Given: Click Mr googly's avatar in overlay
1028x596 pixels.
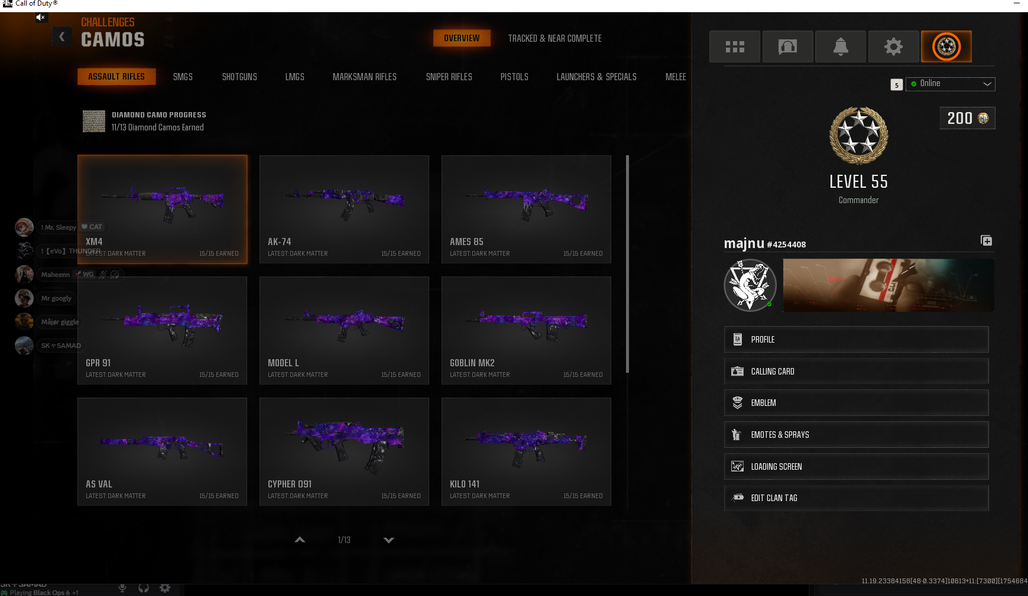Looking at the screenshot, I should (x=24, y=298).
